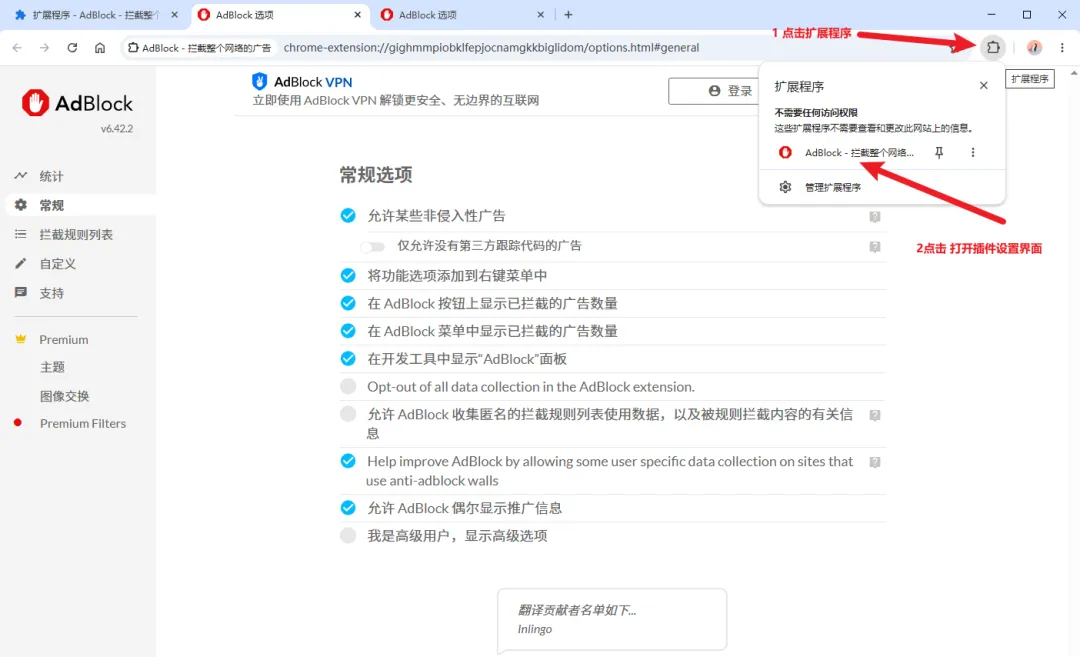Screen dimensions: 1080x657
Task: Uncheck 将功能选项添加到右键菜单中
Action: point(348,275)
